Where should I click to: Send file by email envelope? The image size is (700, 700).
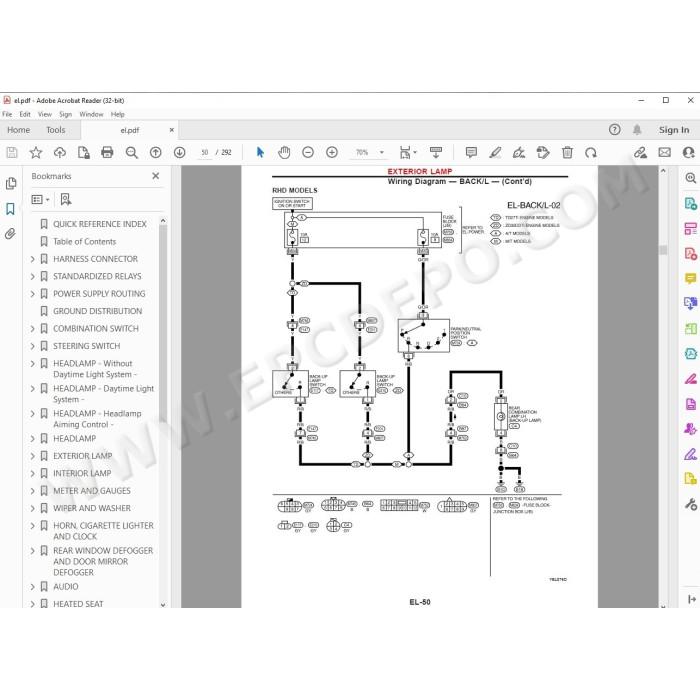[x=664, y=153]
